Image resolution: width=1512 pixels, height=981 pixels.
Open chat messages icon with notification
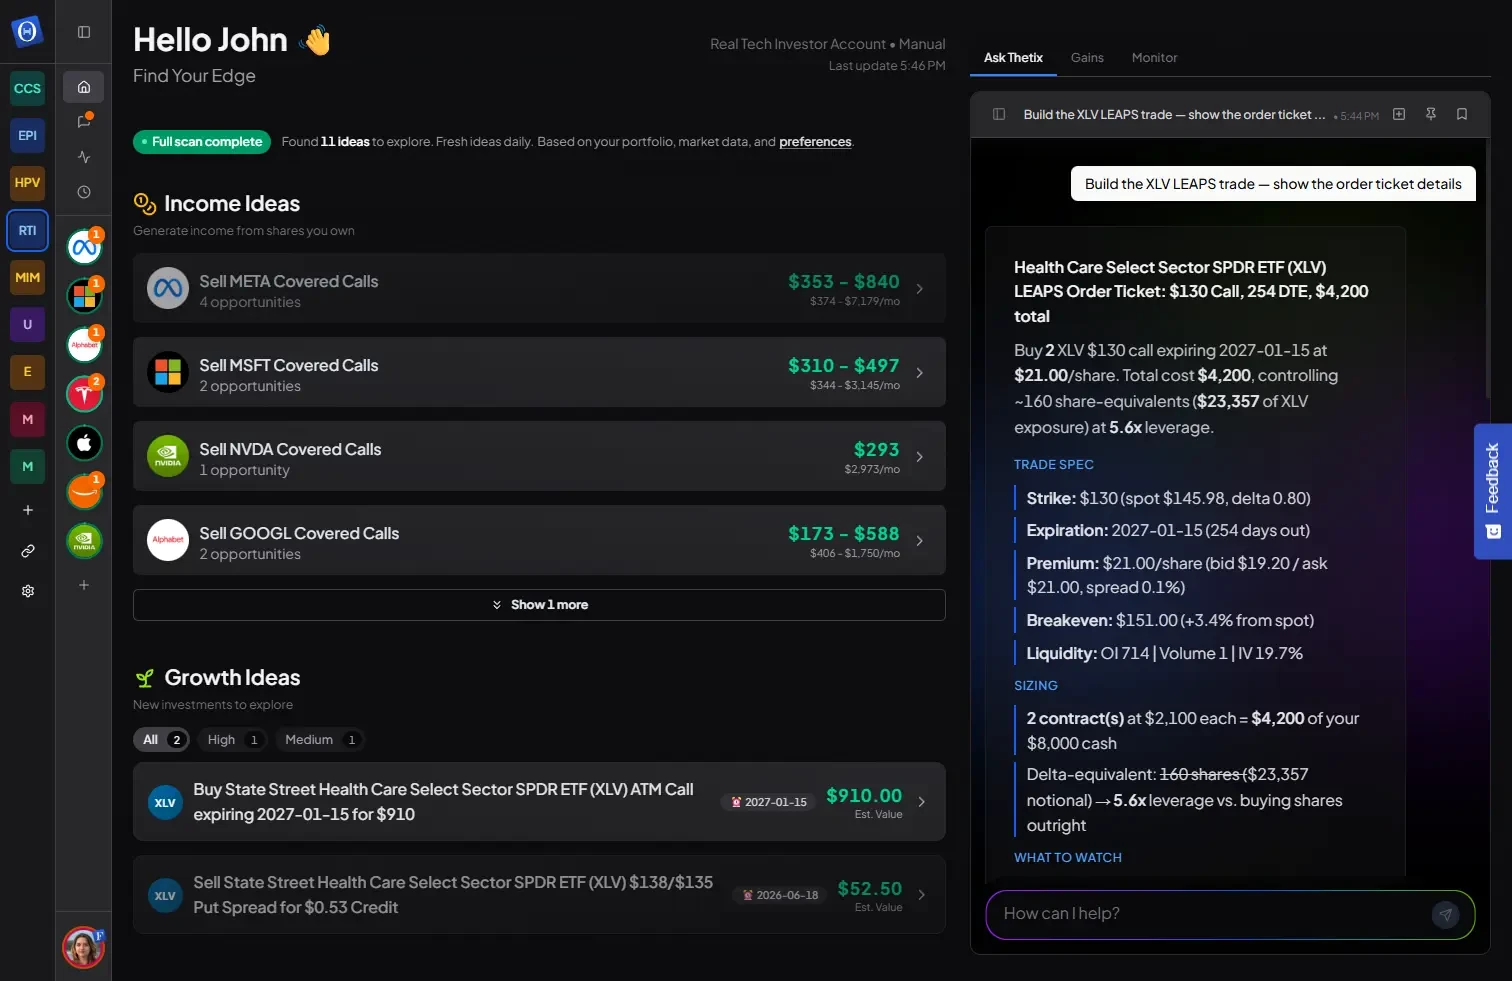coord(84,121)
